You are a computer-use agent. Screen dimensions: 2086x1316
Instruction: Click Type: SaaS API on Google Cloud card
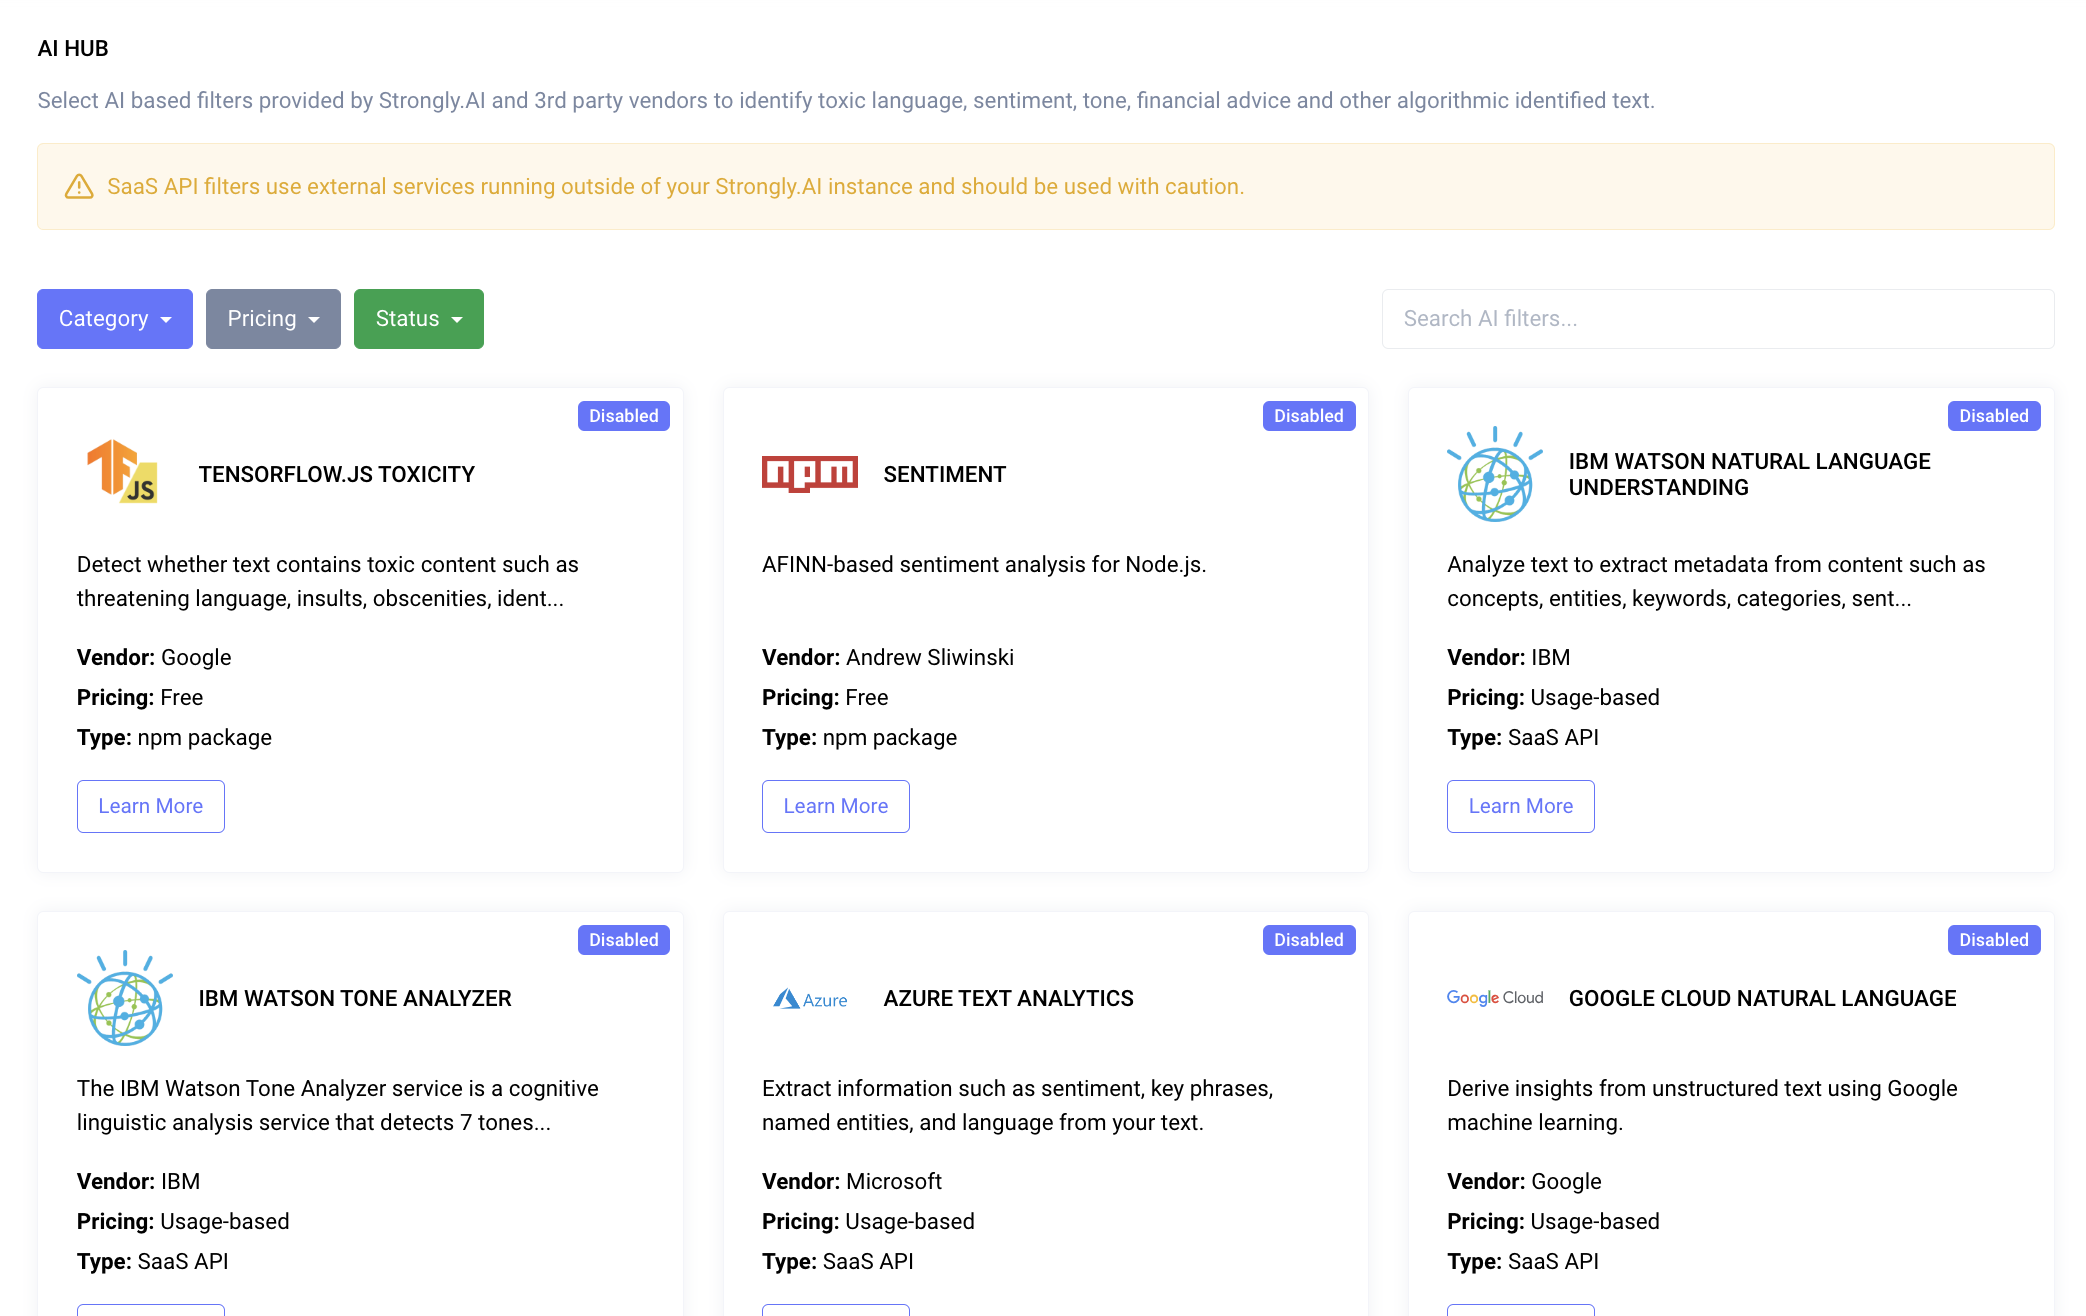[x=1523, y=1261]
